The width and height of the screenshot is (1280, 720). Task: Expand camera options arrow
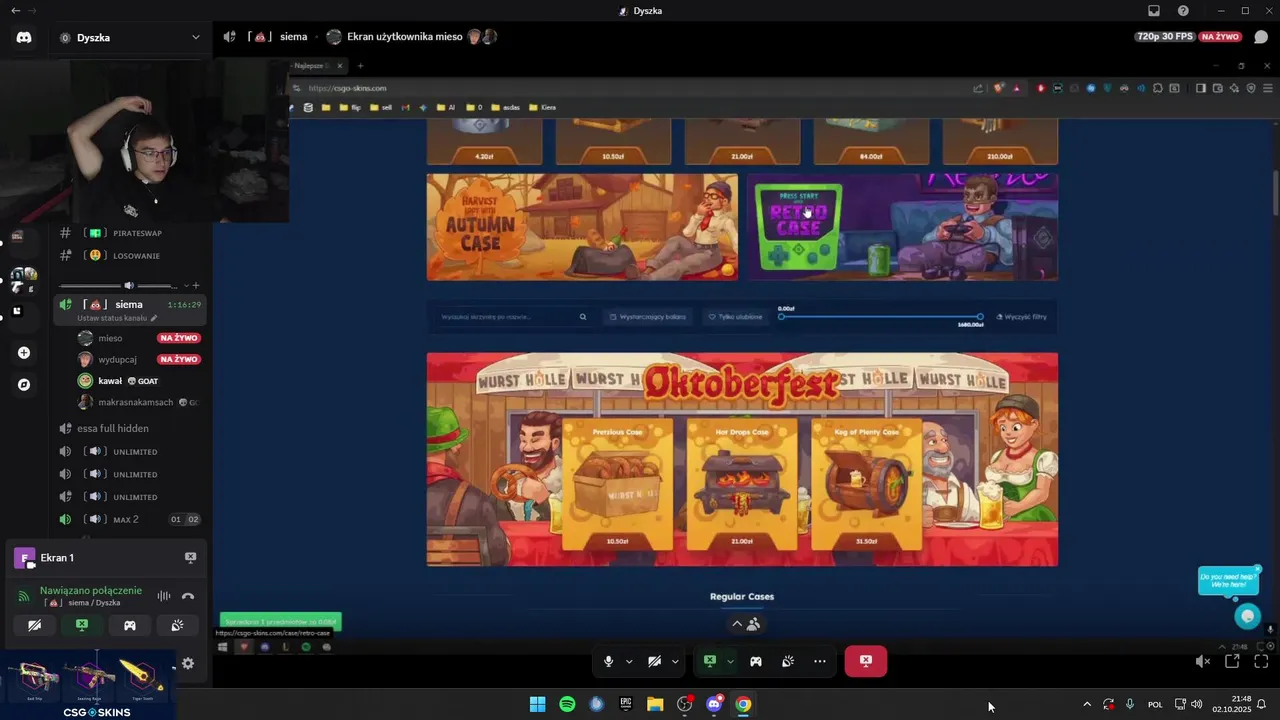(x=675, y=661)
